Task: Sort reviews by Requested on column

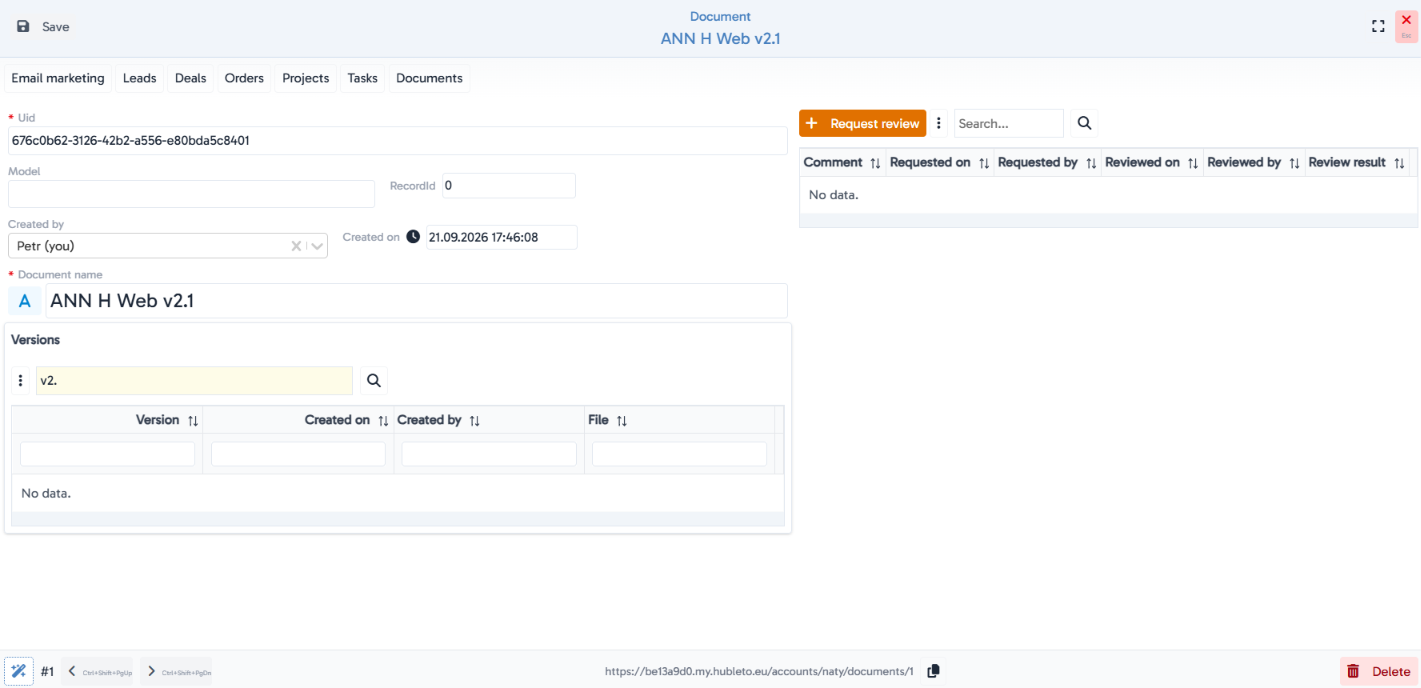Action: click(983, 163)
